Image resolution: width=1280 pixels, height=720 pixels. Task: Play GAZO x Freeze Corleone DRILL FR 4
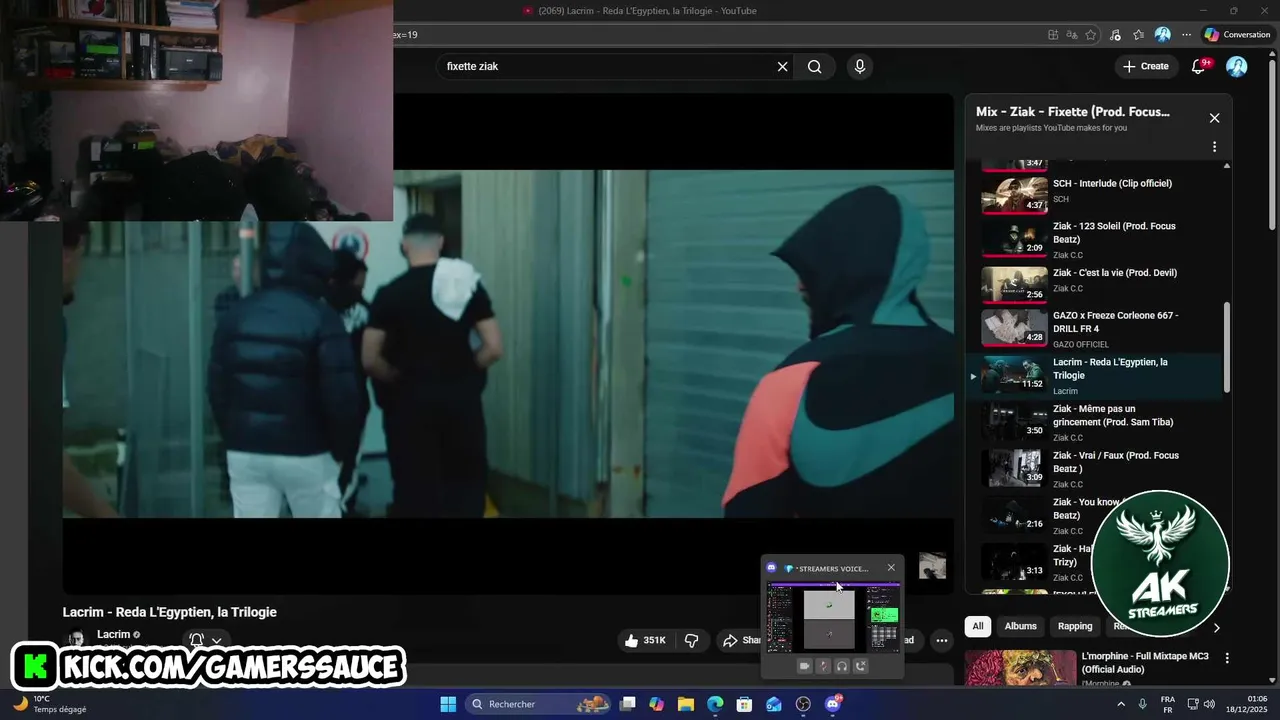[1095, 329]
